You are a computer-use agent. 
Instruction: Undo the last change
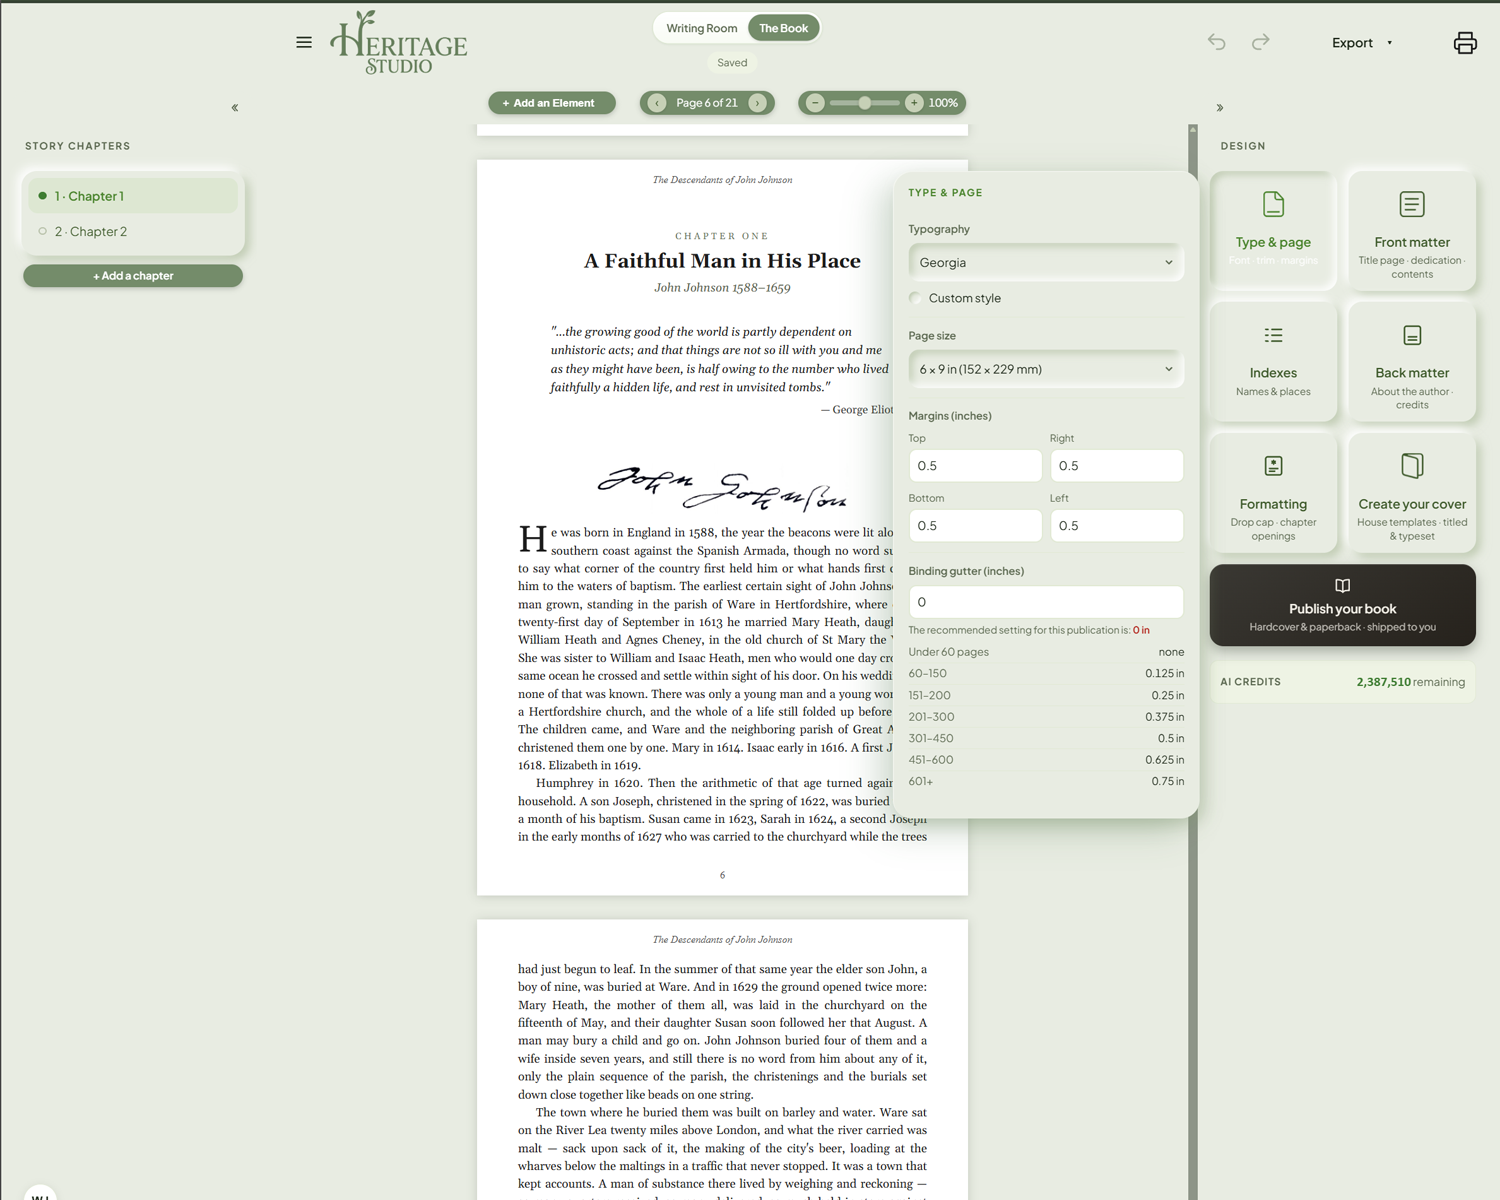[x=1216, y=42]
